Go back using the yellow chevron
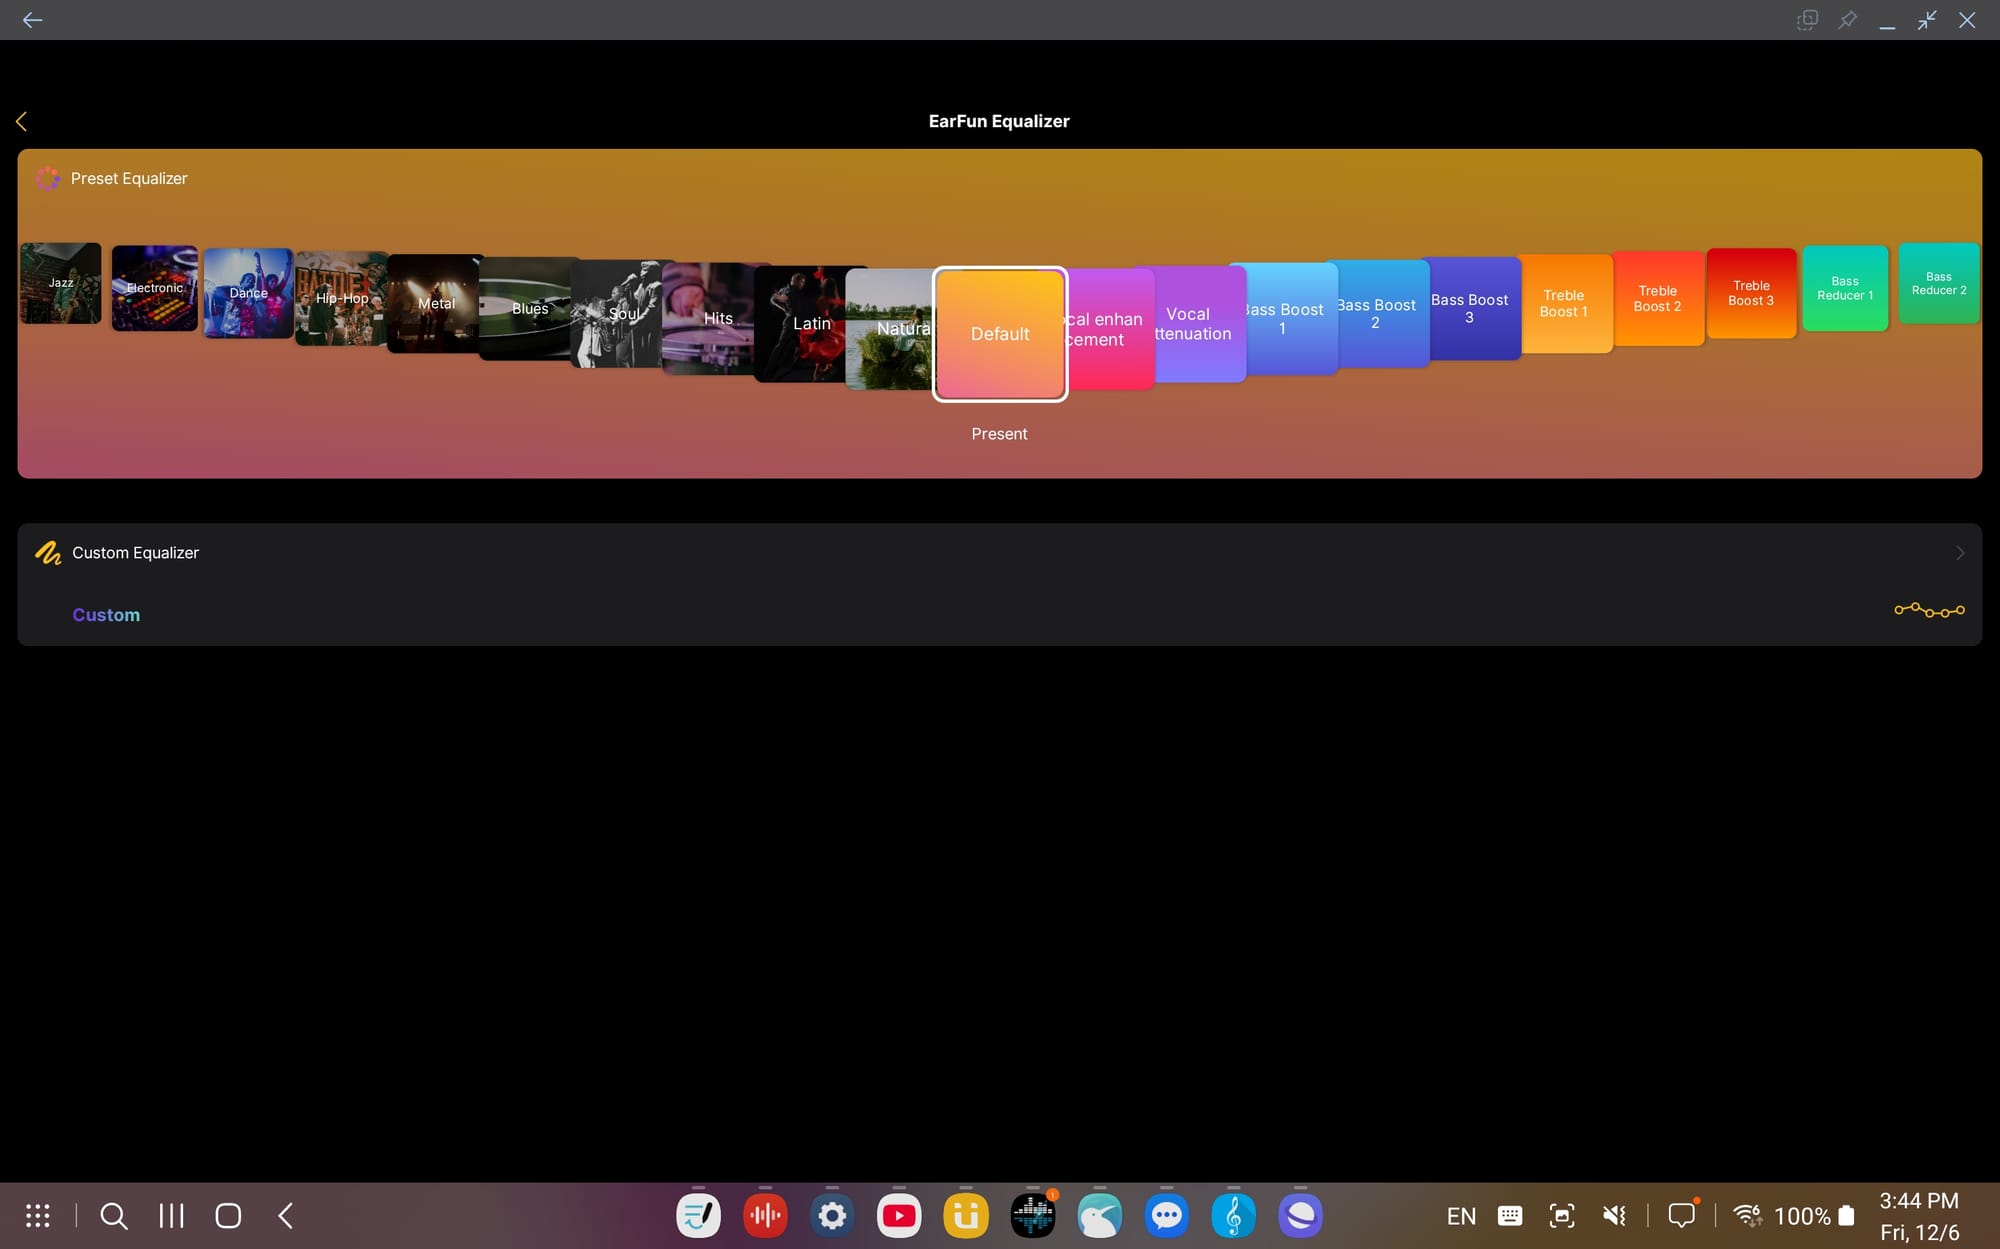This screenshot has height=1249, width=2000. tap(22, 121)
